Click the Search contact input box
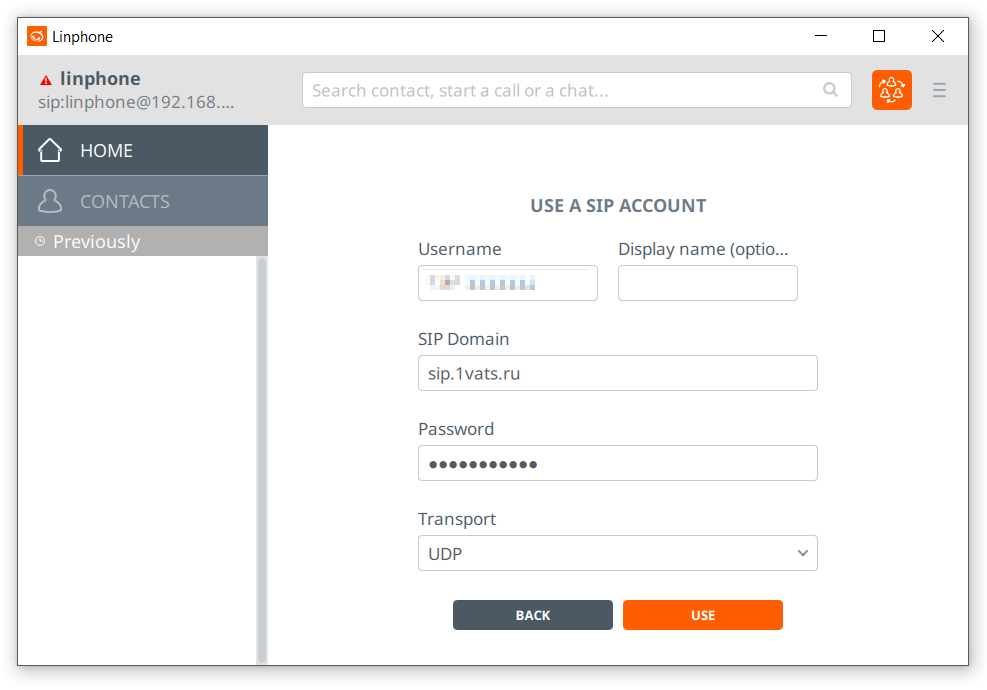The image size is (987, 690). (x=565, y=90)
